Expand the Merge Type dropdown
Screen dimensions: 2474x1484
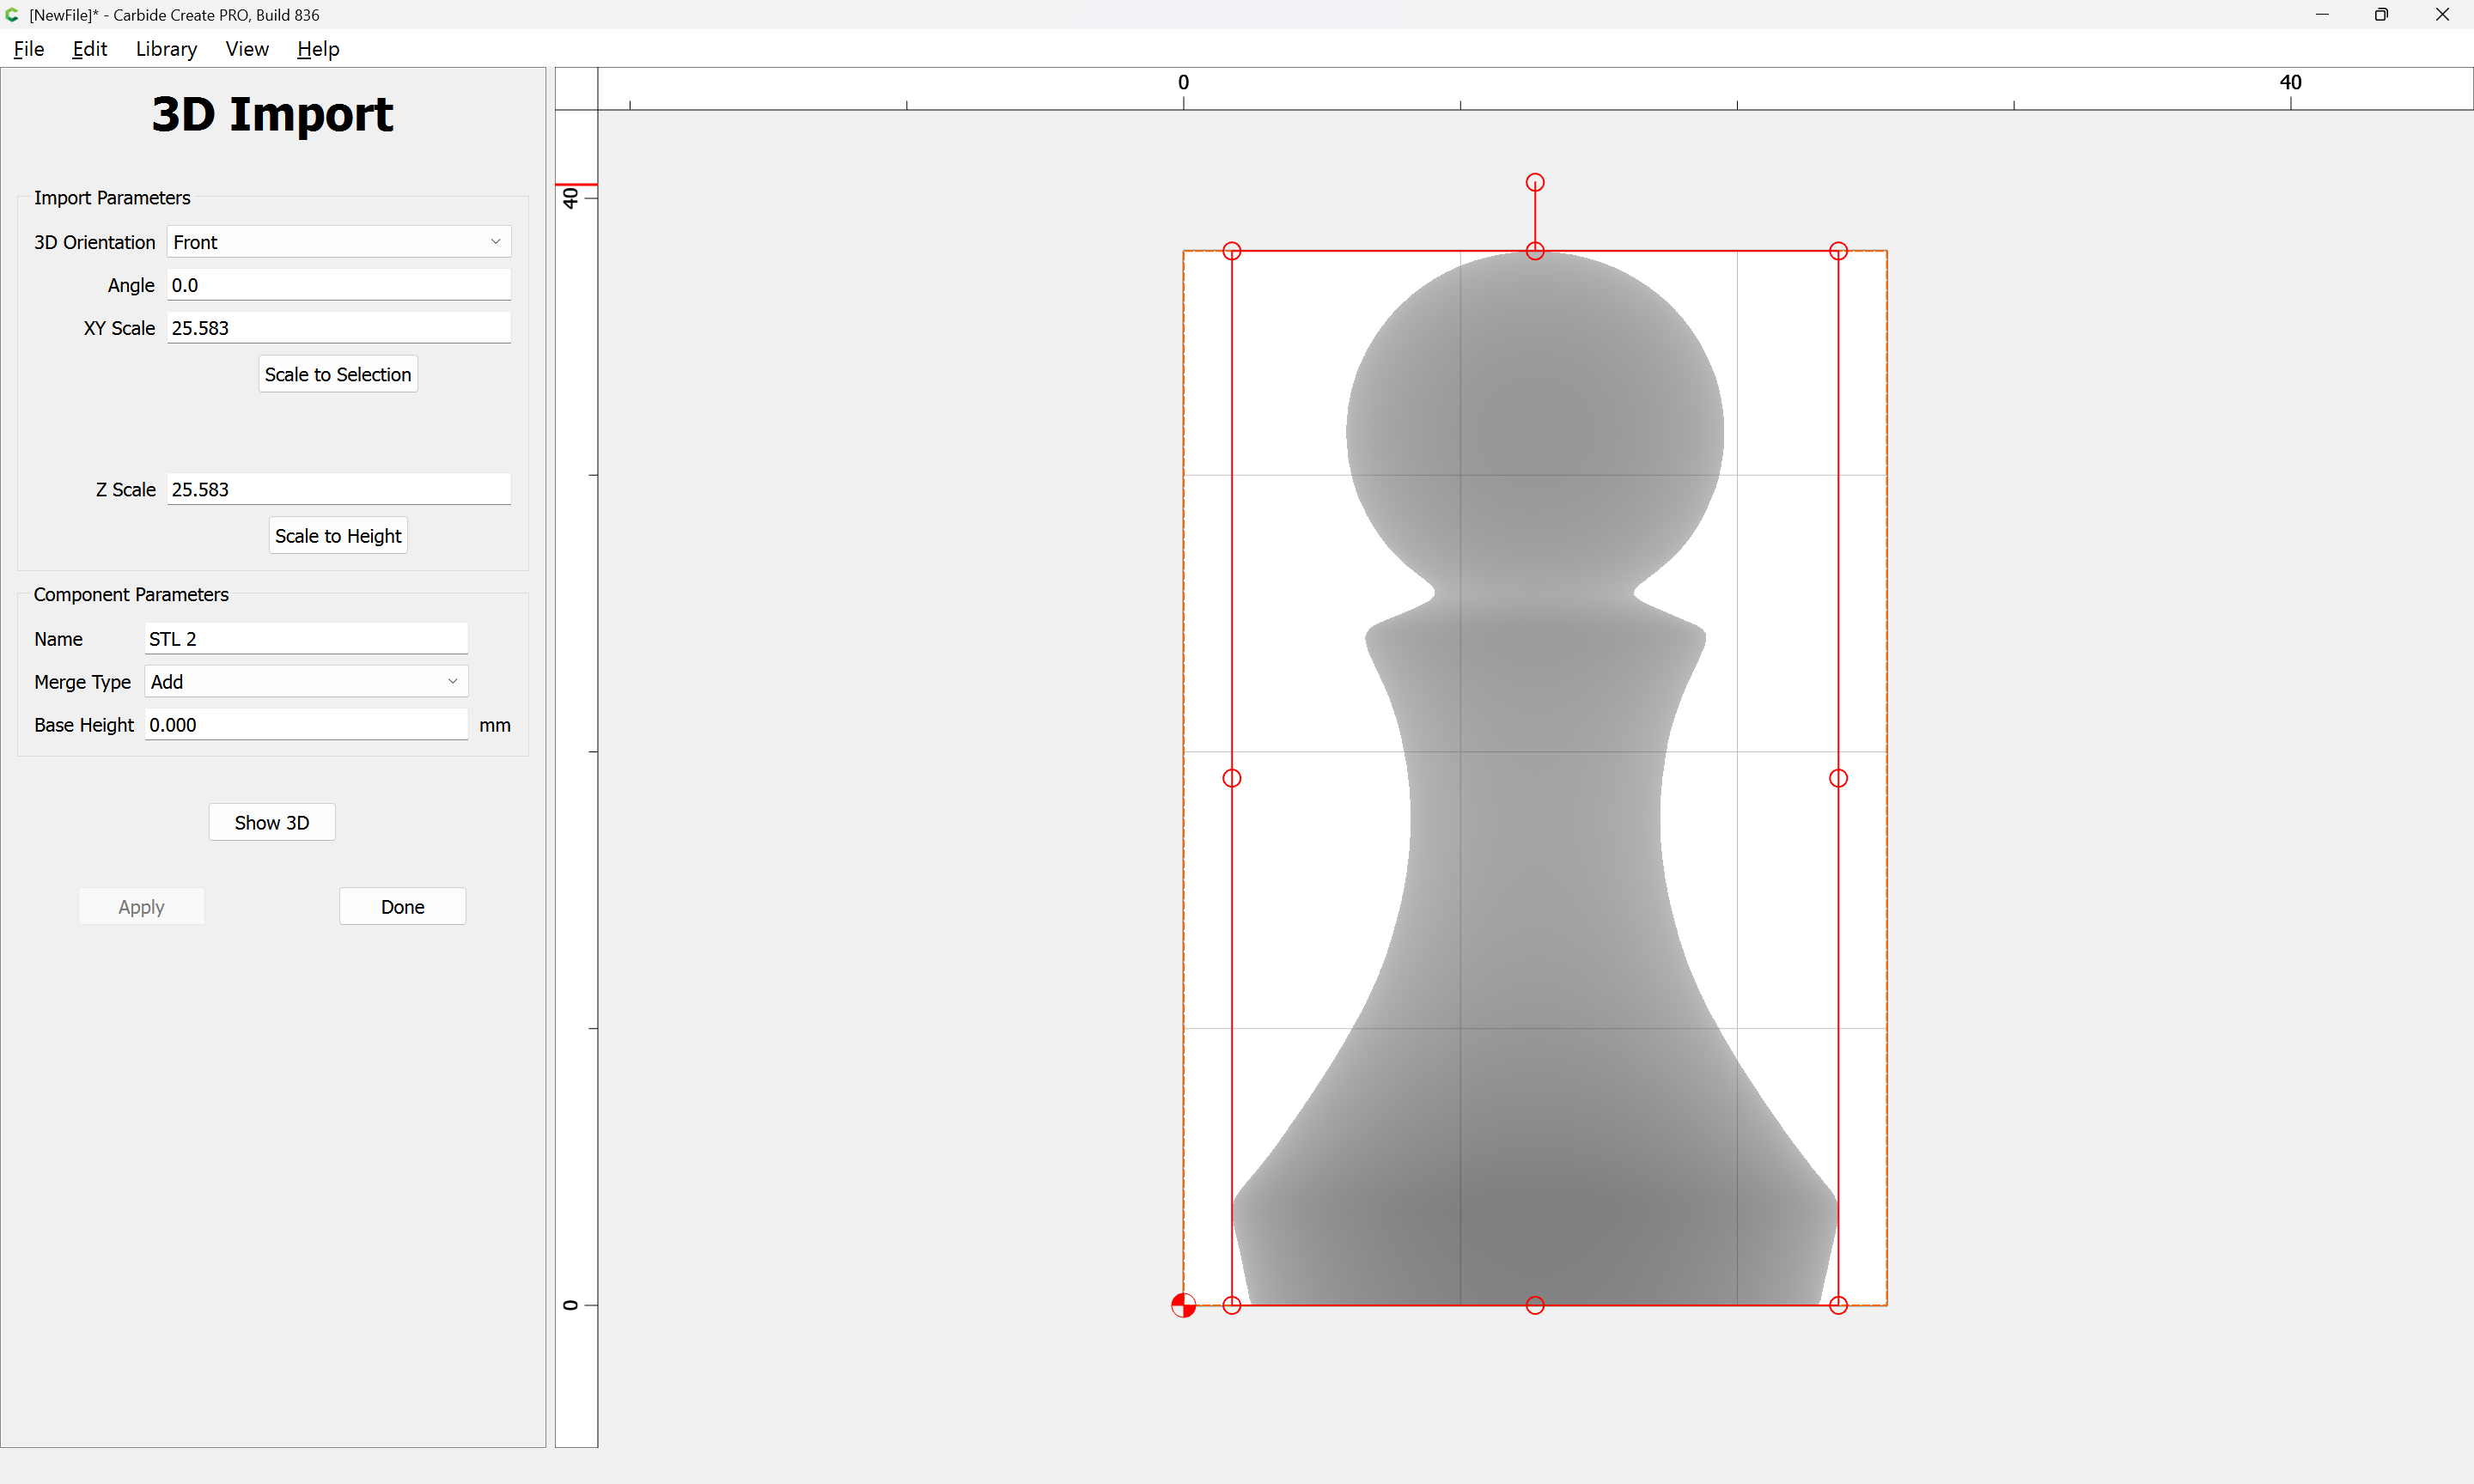pos(305,682)
